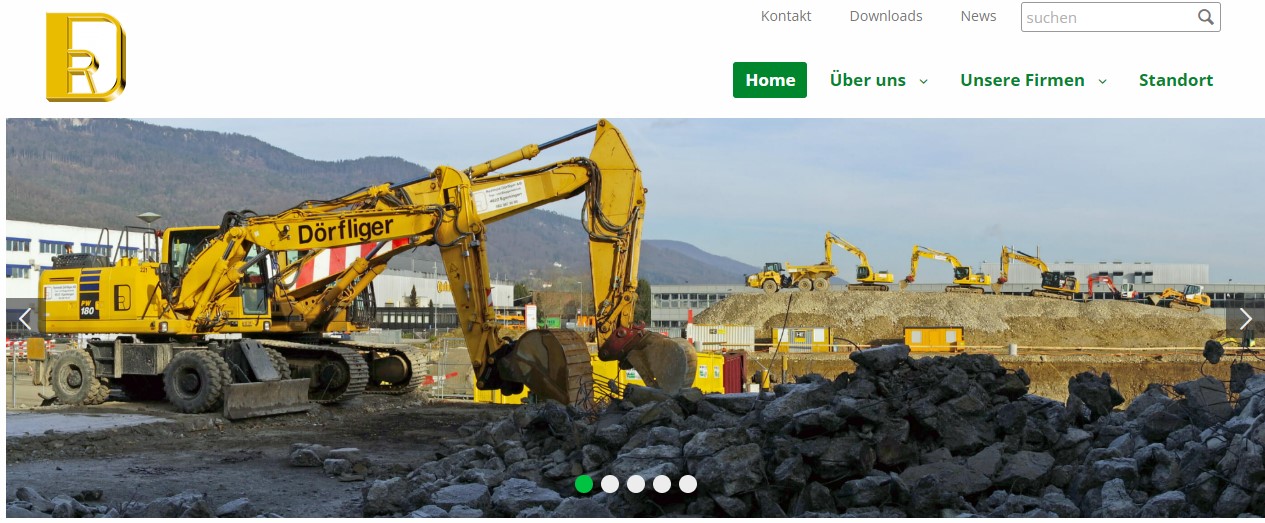Jump to the last slider dot
This screenshot has height=523, width=1265.
688,484
